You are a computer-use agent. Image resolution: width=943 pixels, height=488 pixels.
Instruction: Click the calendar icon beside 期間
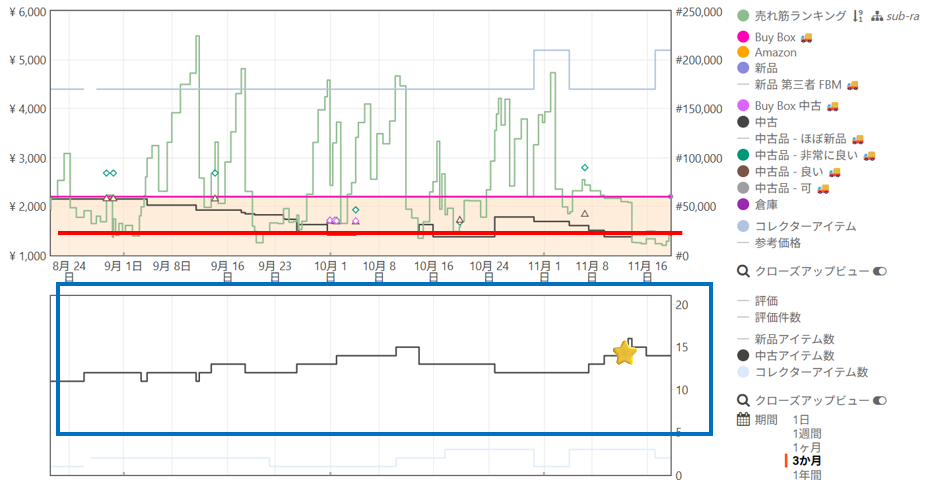tap(743, 419)
